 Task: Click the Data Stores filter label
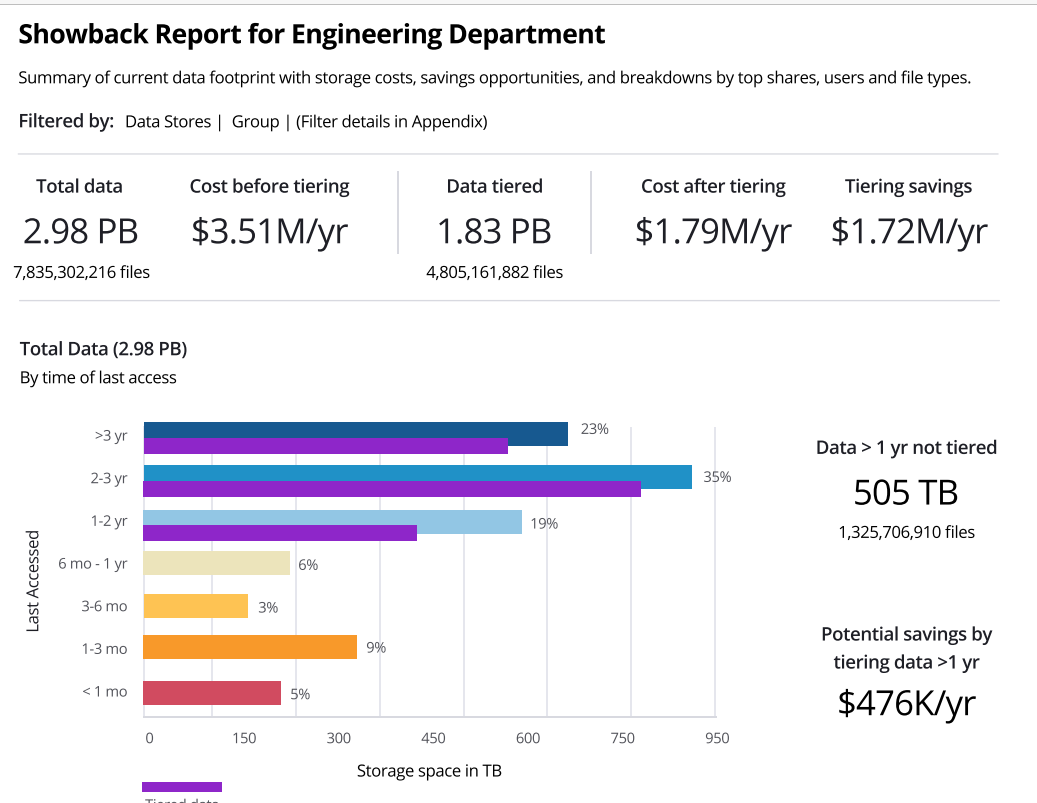tap(167, 122)
